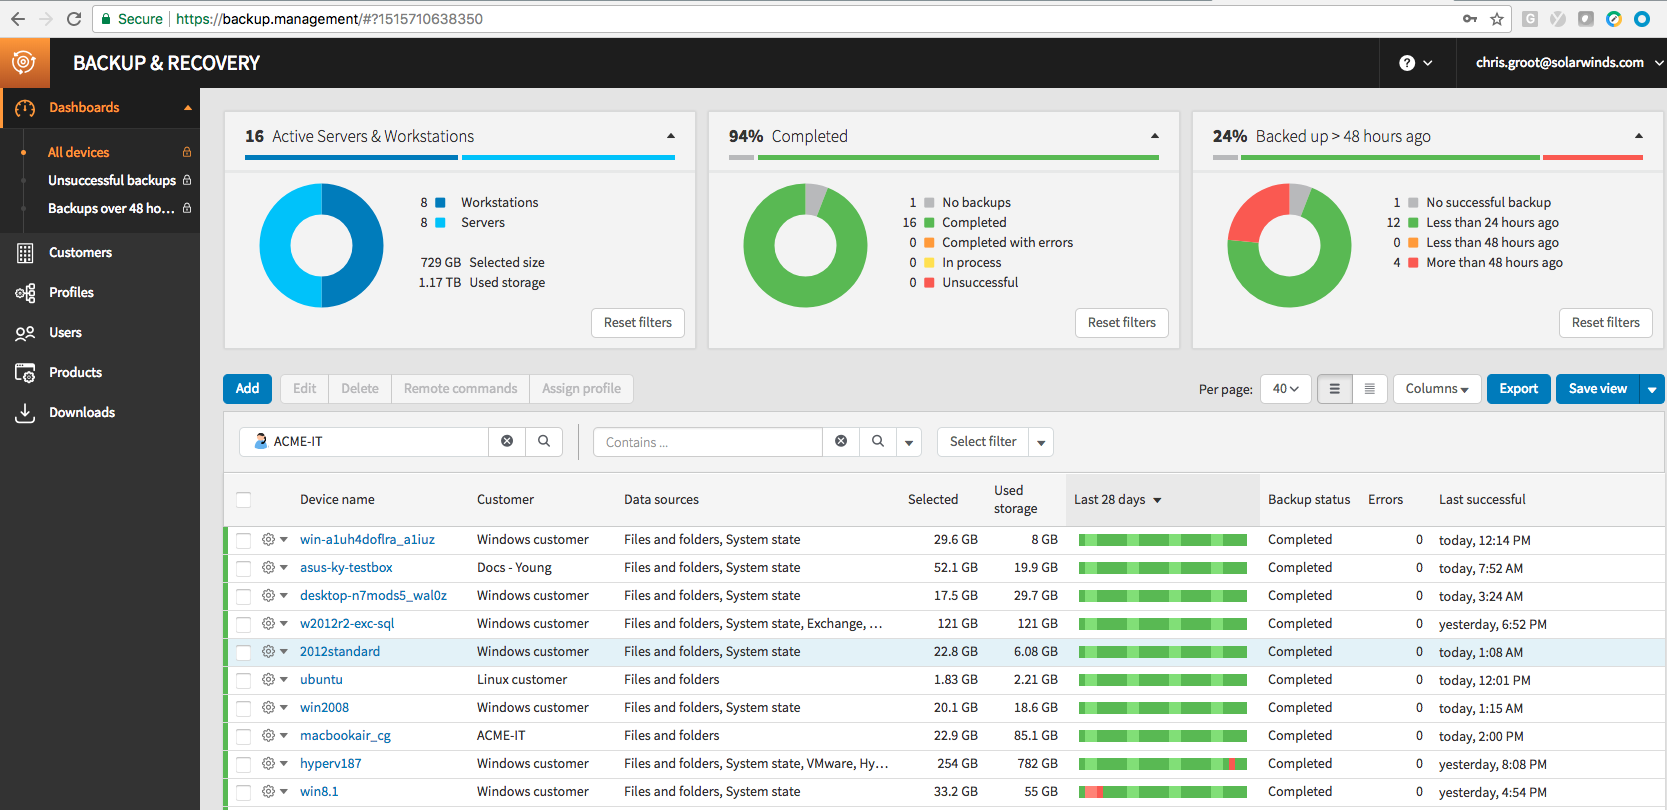Viewport: 1667px width, 810px height.
Task: Collapse the Dashboards sidebar section
Action: pos(187,108)
